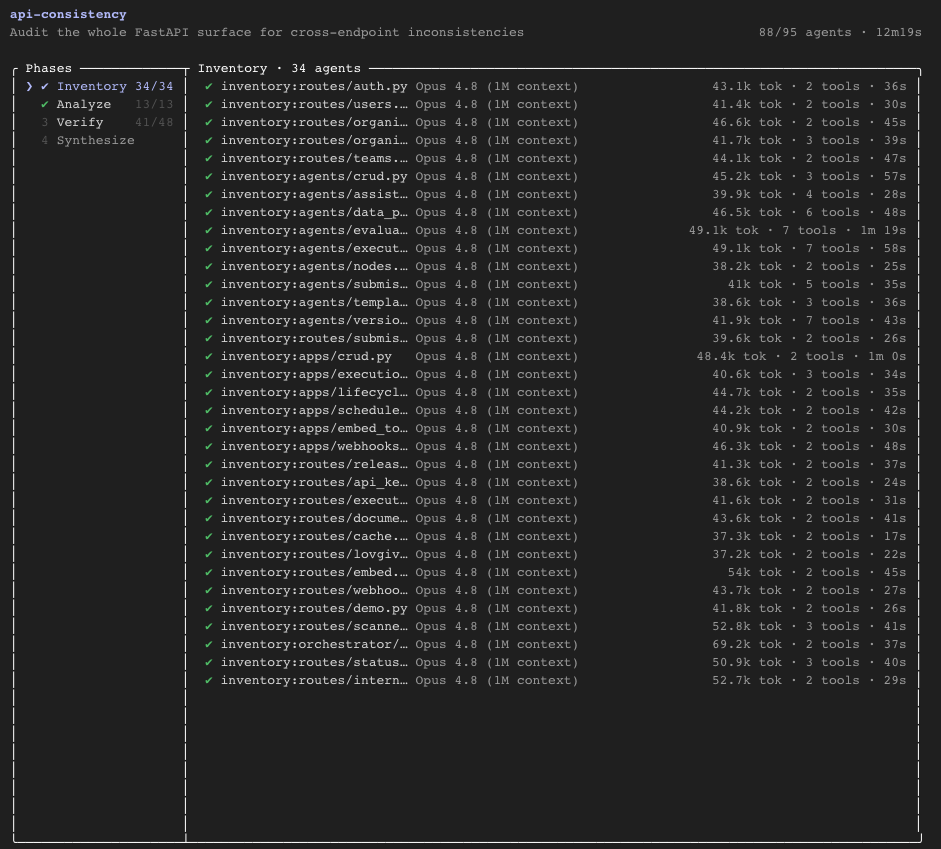The image size is (941, 849).
Task: Click the '49.1k tok · 7 tools · 1m 19s' stats
Action: point(798,230)
